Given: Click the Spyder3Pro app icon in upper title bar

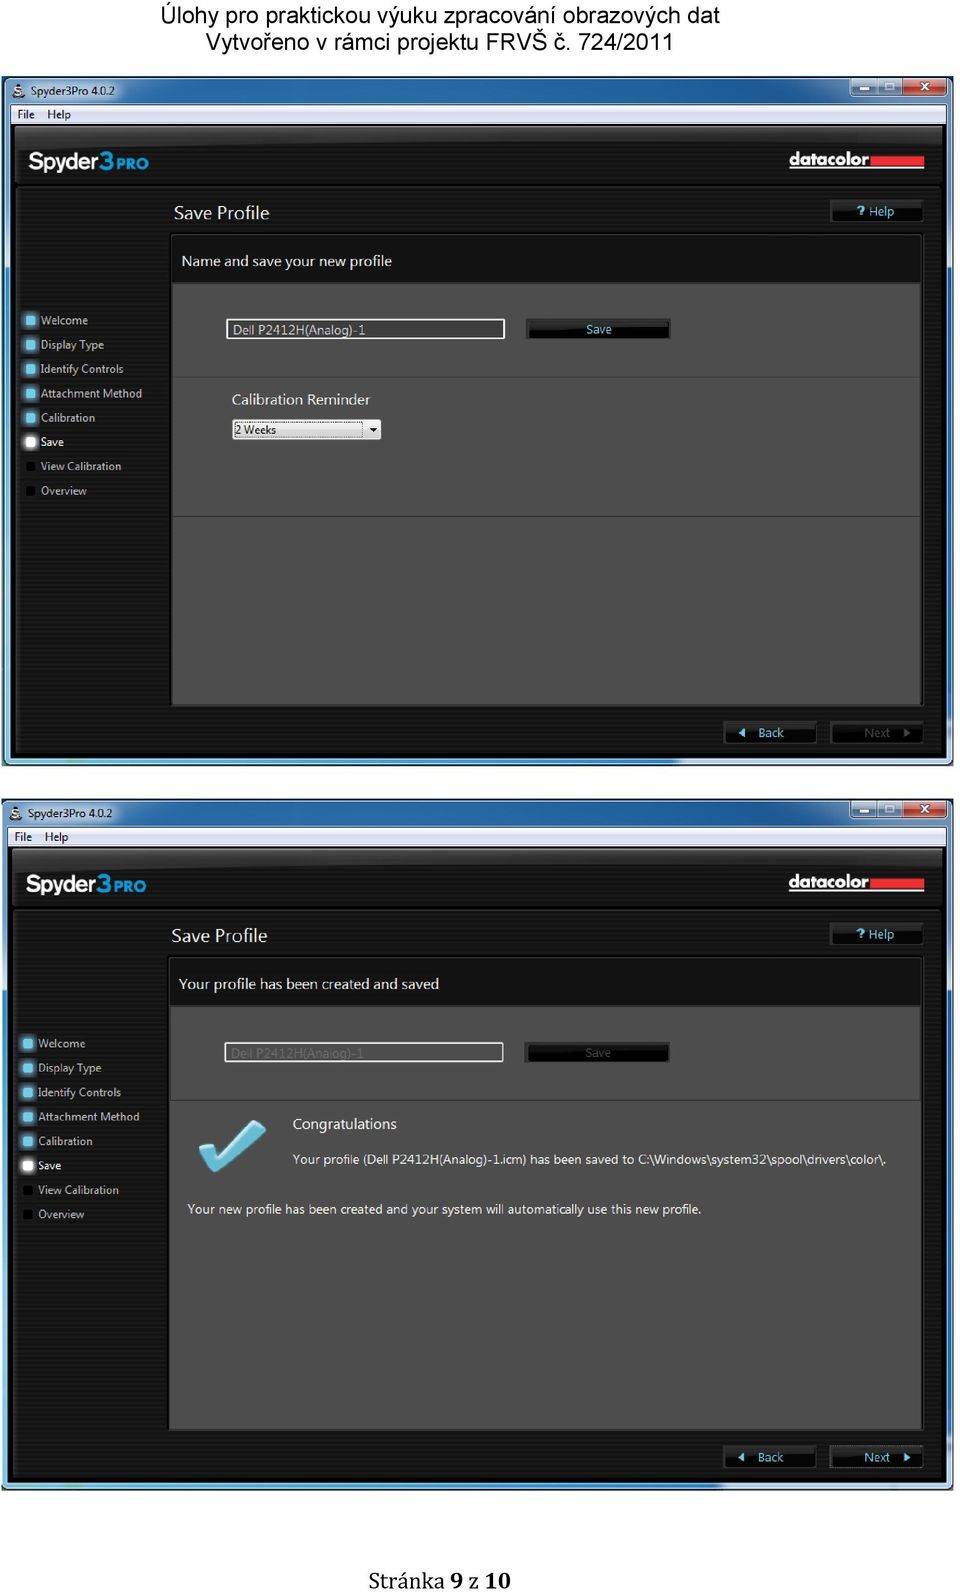Looking at the screenshot, I should [19, 90].
